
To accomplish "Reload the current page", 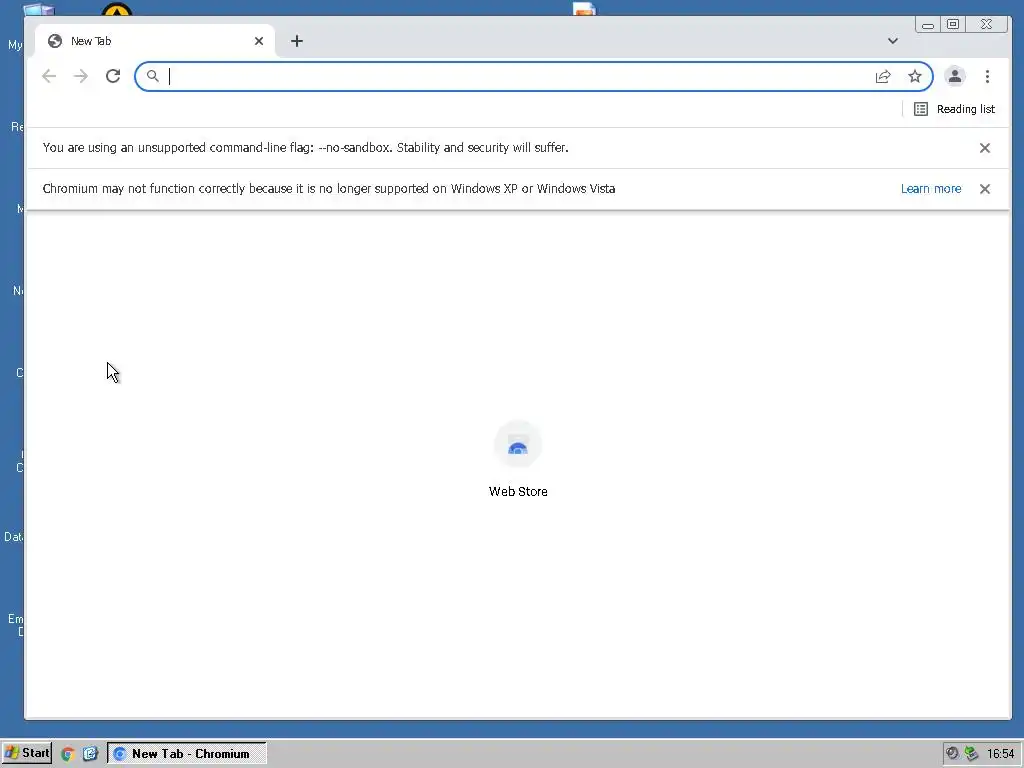I will click(x=113, y=76).
